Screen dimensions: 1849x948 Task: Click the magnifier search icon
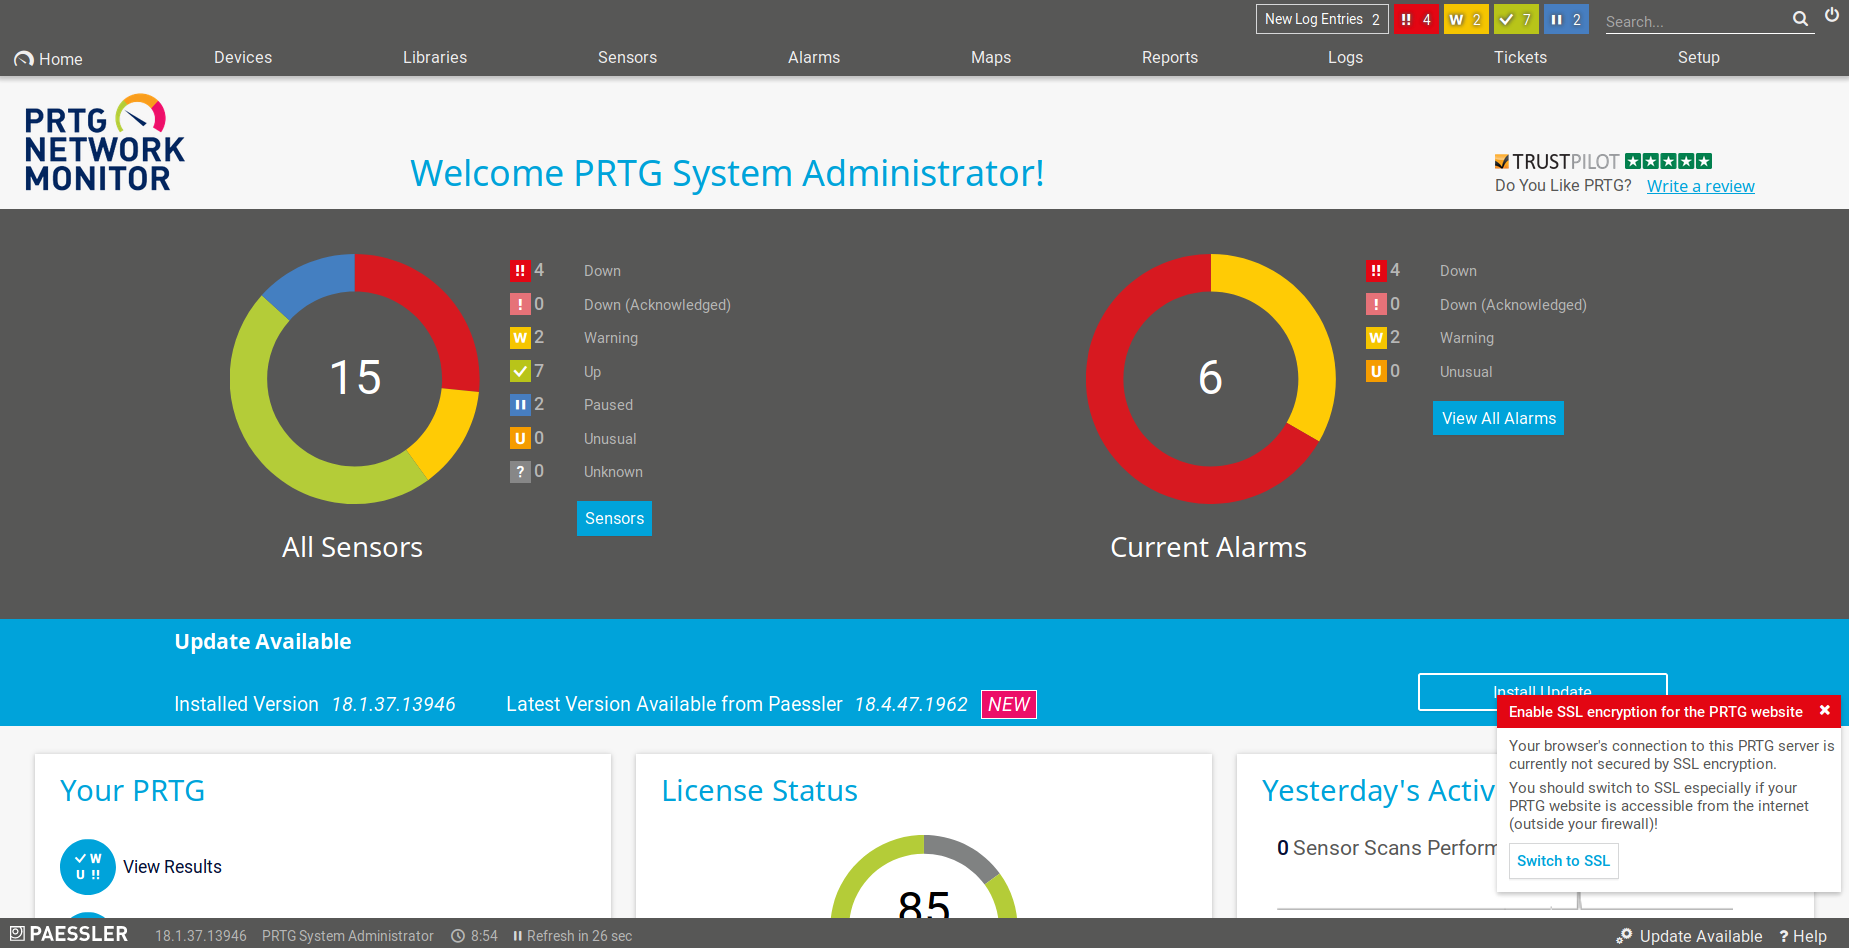coord(1800,19)
